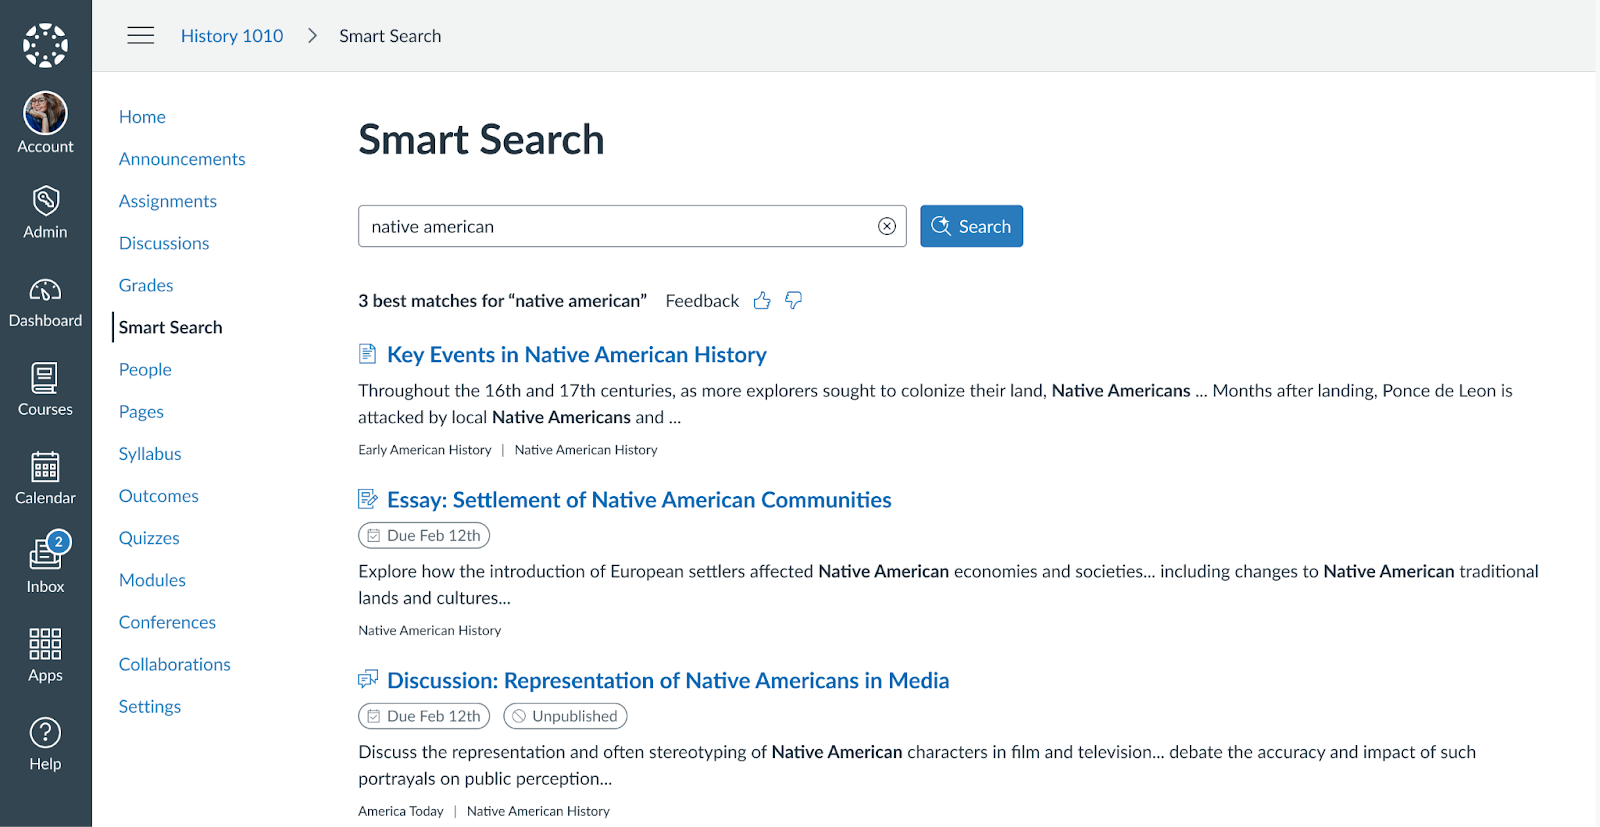Viewport: 1600px width, 827px height.
Task: Click the America Today module tag
Action: tap(401, 811)
